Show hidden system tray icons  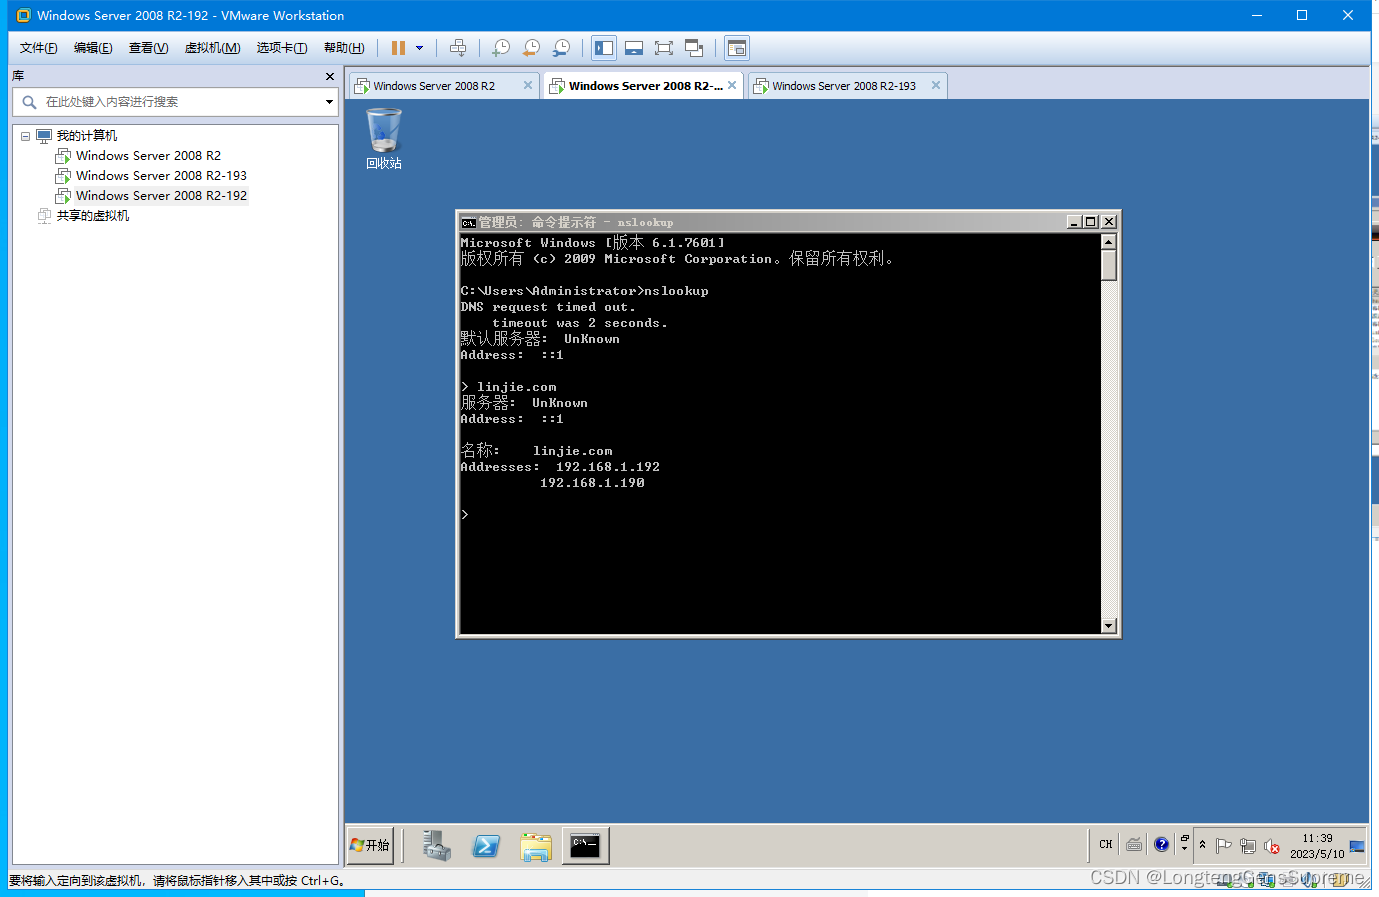(1202, 845)
